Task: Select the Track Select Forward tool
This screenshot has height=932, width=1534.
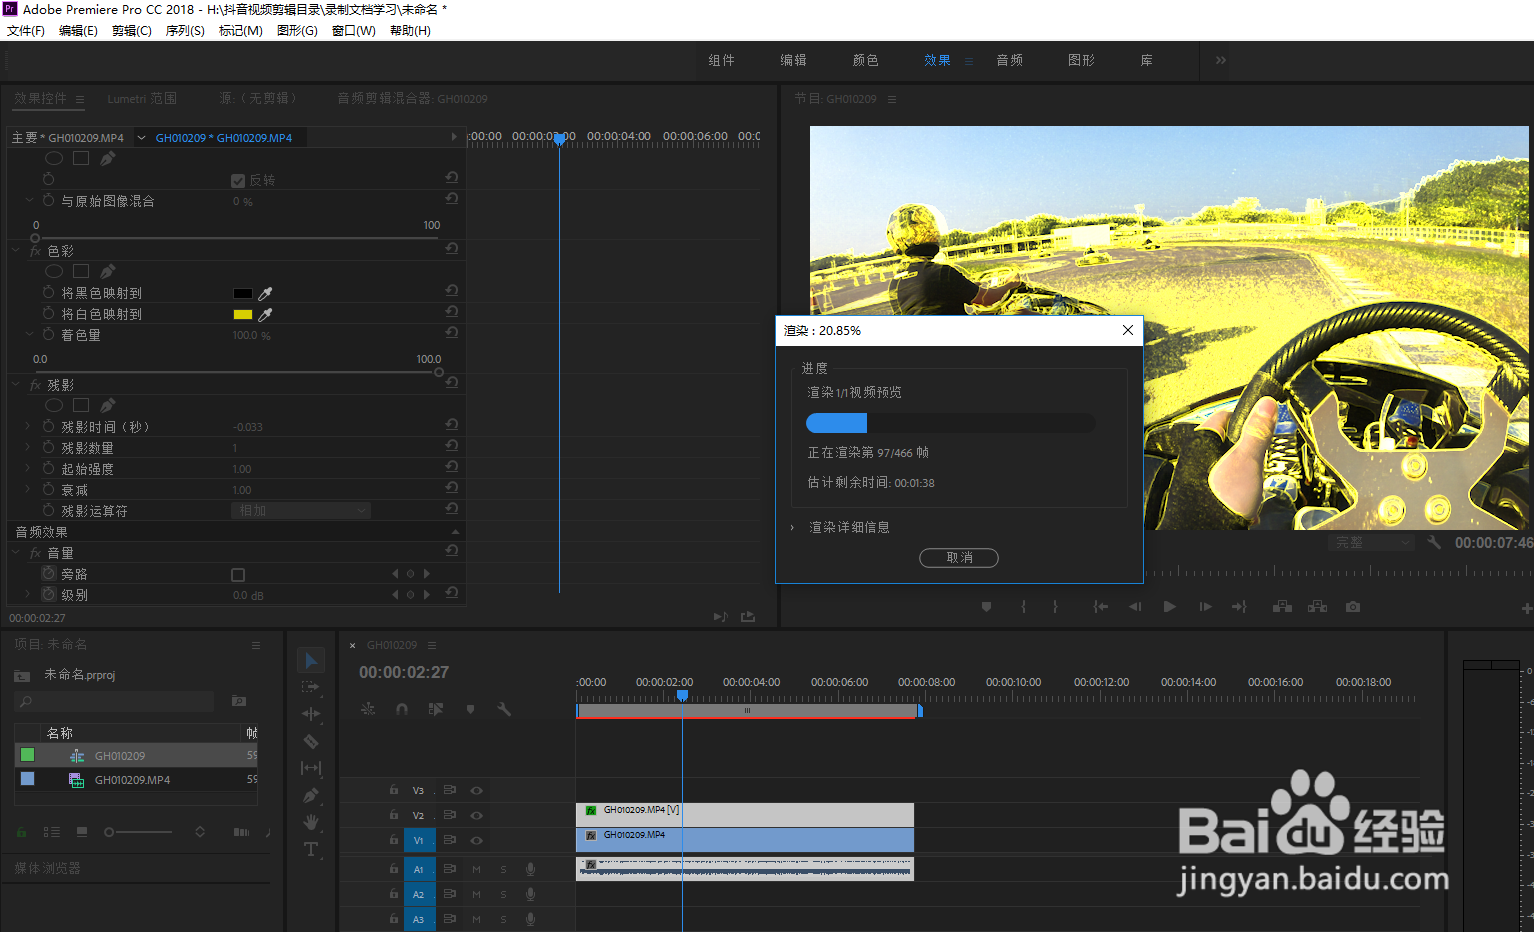Action: tap(311, 687)
